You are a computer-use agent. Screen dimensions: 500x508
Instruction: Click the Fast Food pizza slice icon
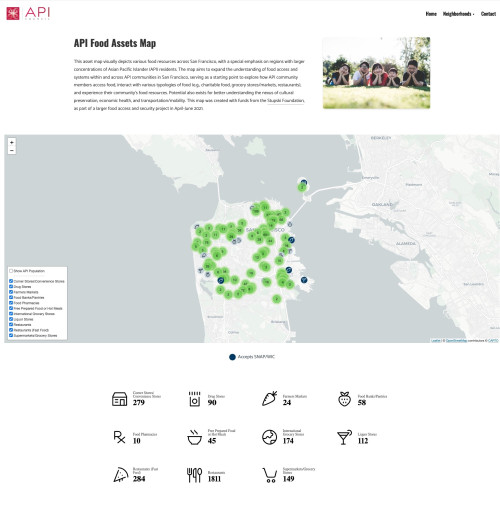pos(121,475)
